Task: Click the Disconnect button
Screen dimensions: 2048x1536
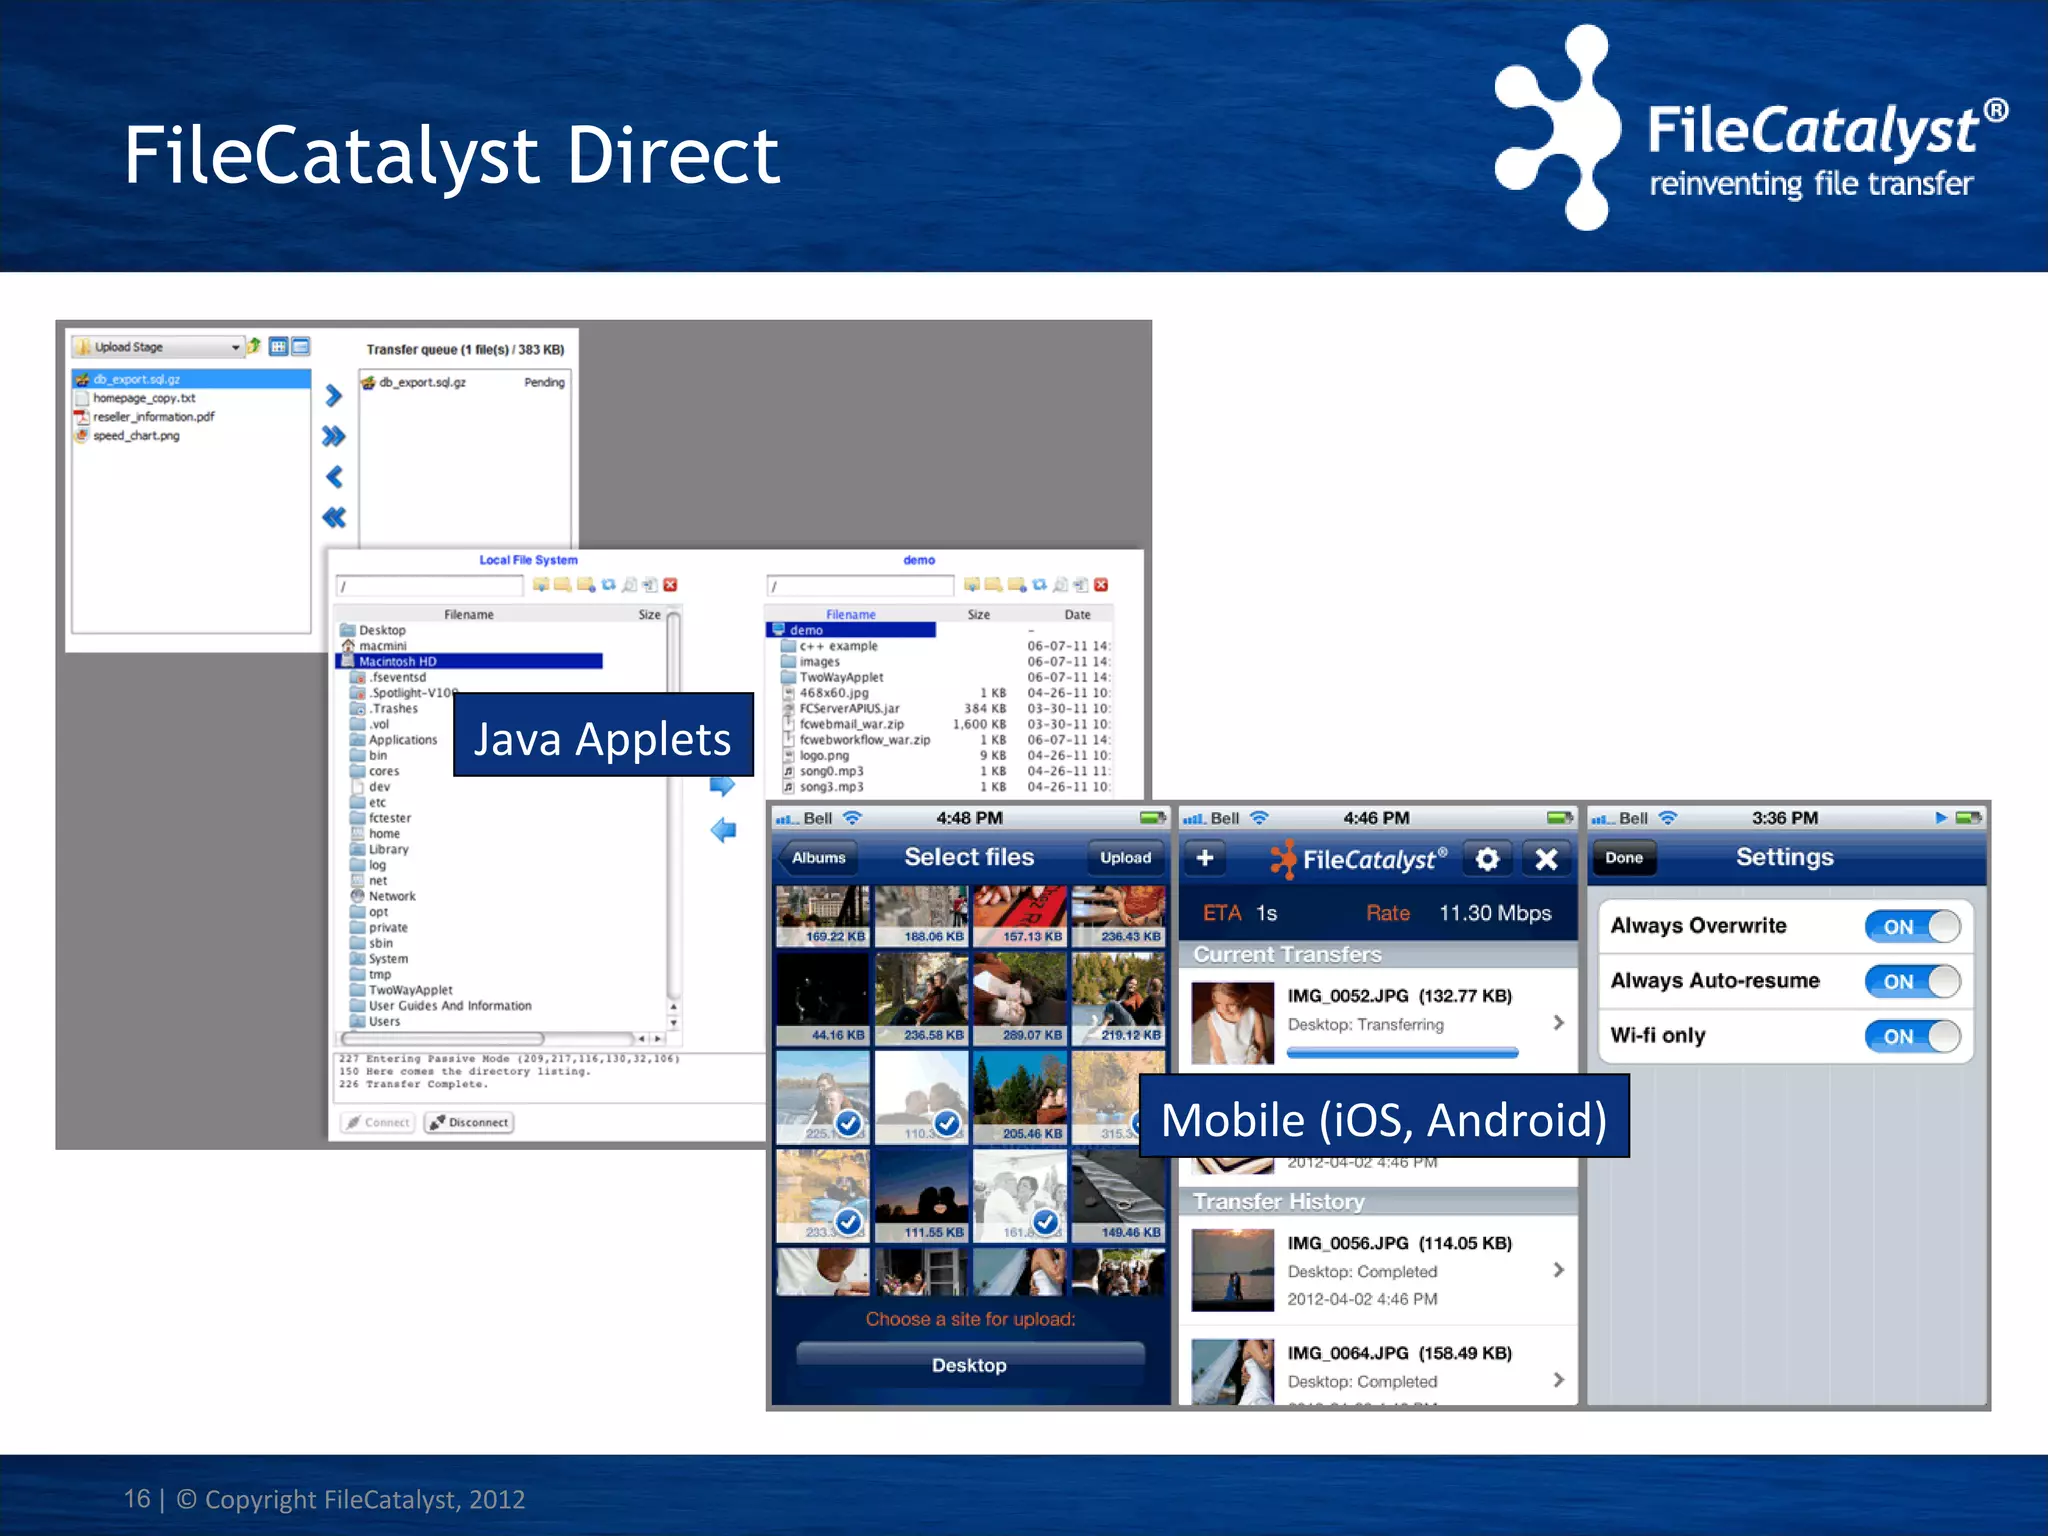Action: pos(469,1122)
